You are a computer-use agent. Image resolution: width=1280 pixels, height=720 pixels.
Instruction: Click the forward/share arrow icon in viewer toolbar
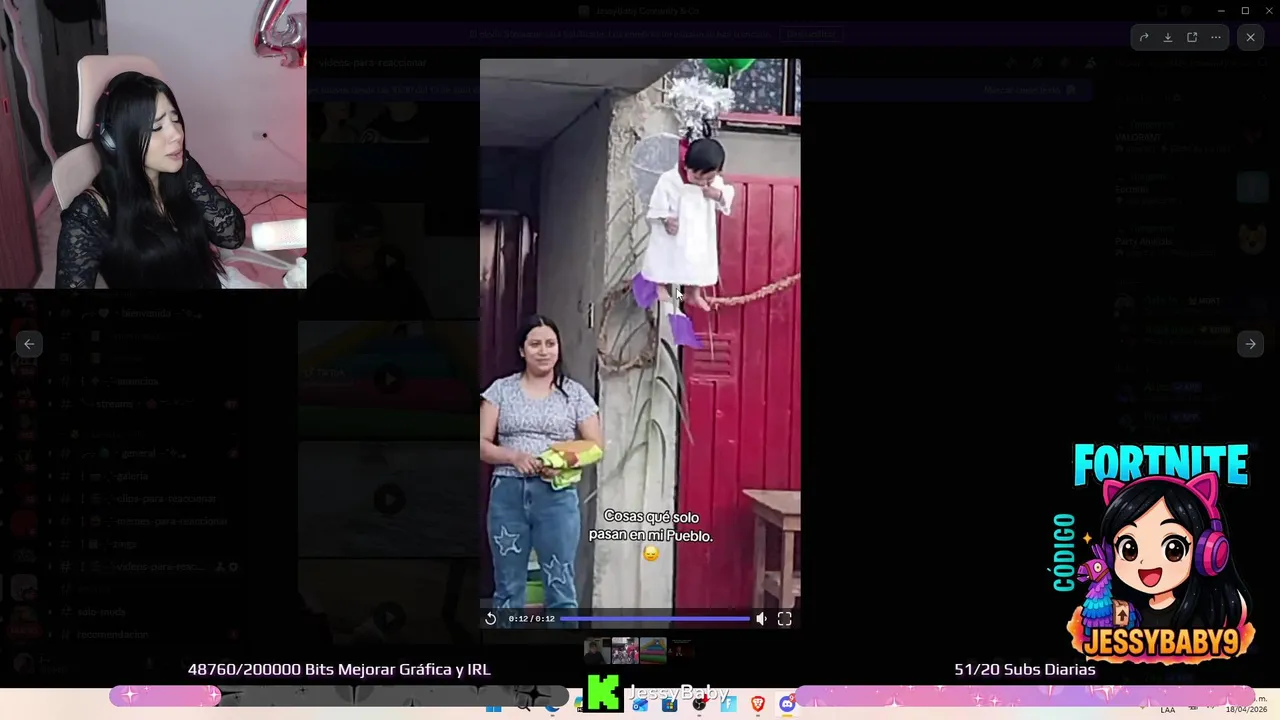pyautogui.click(x=1143, y=37)
